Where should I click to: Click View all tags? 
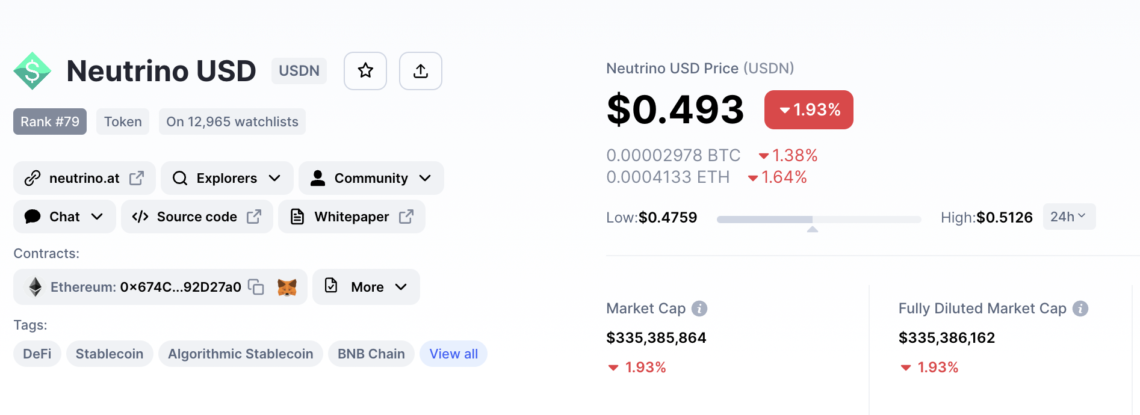[454, 354]
